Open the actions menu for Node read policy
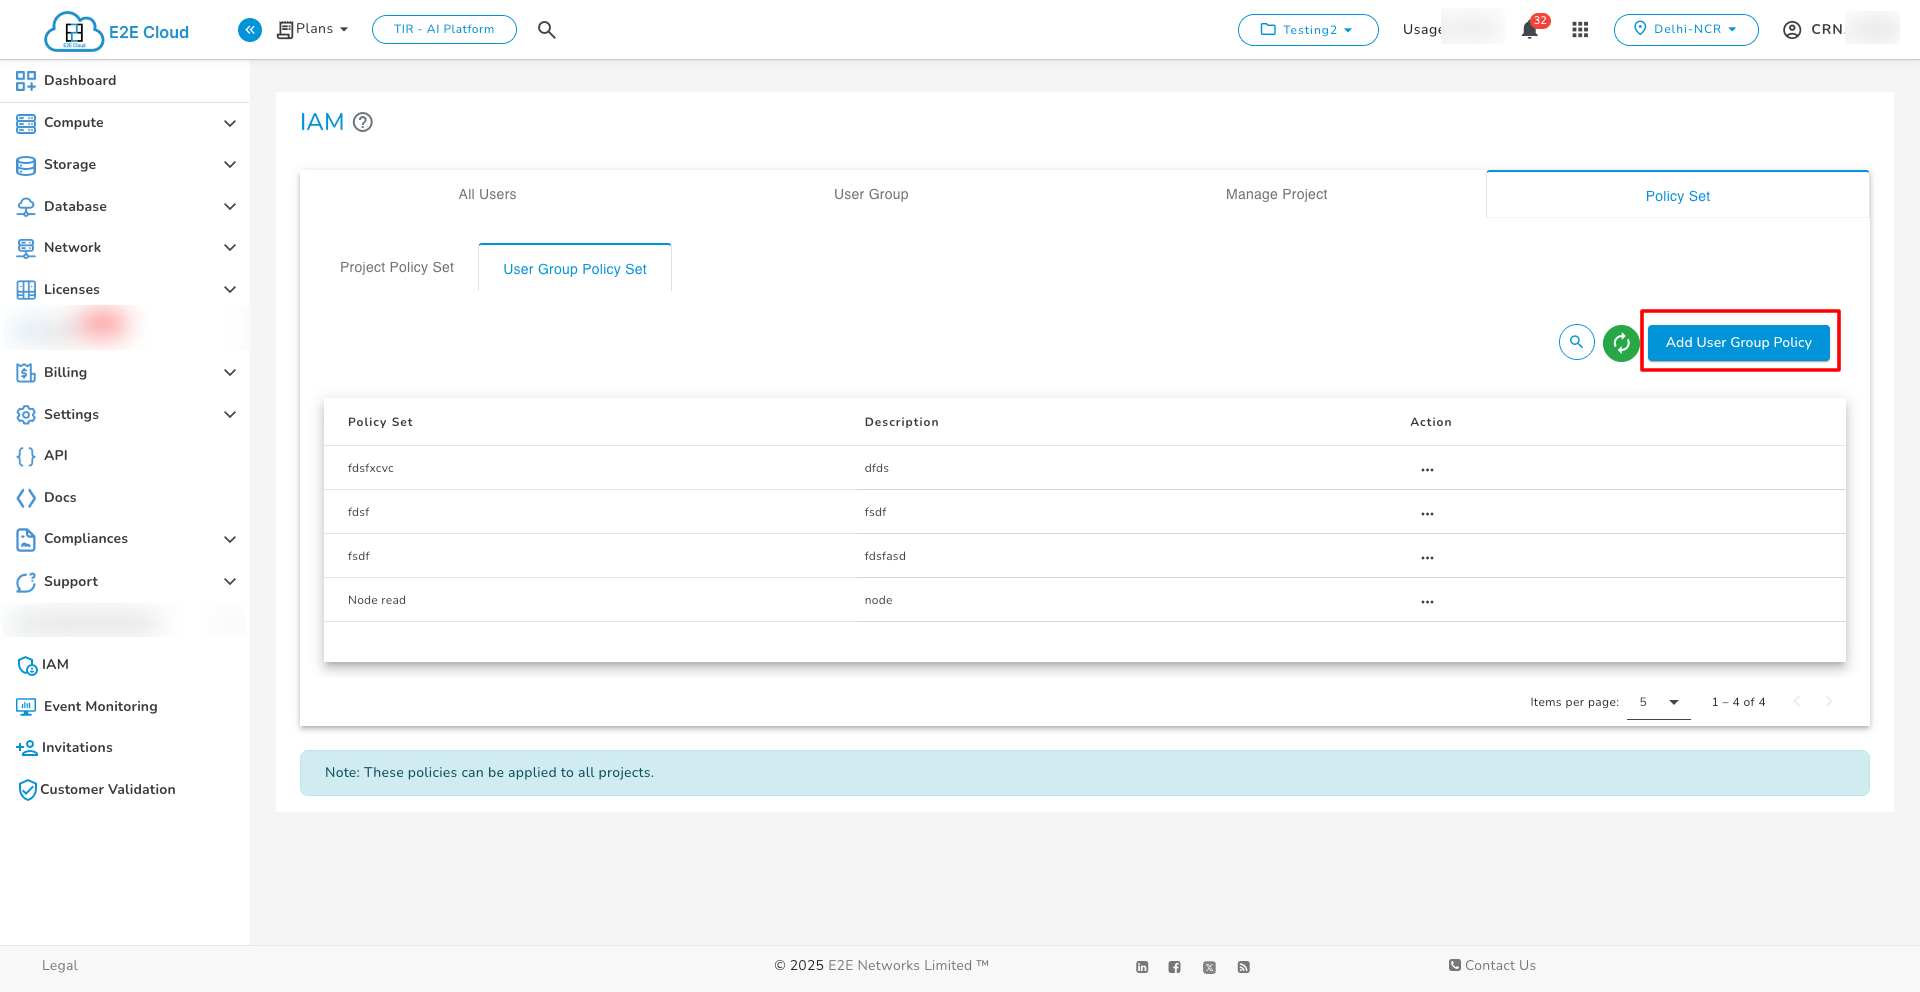 click(x=1427, y=600)
